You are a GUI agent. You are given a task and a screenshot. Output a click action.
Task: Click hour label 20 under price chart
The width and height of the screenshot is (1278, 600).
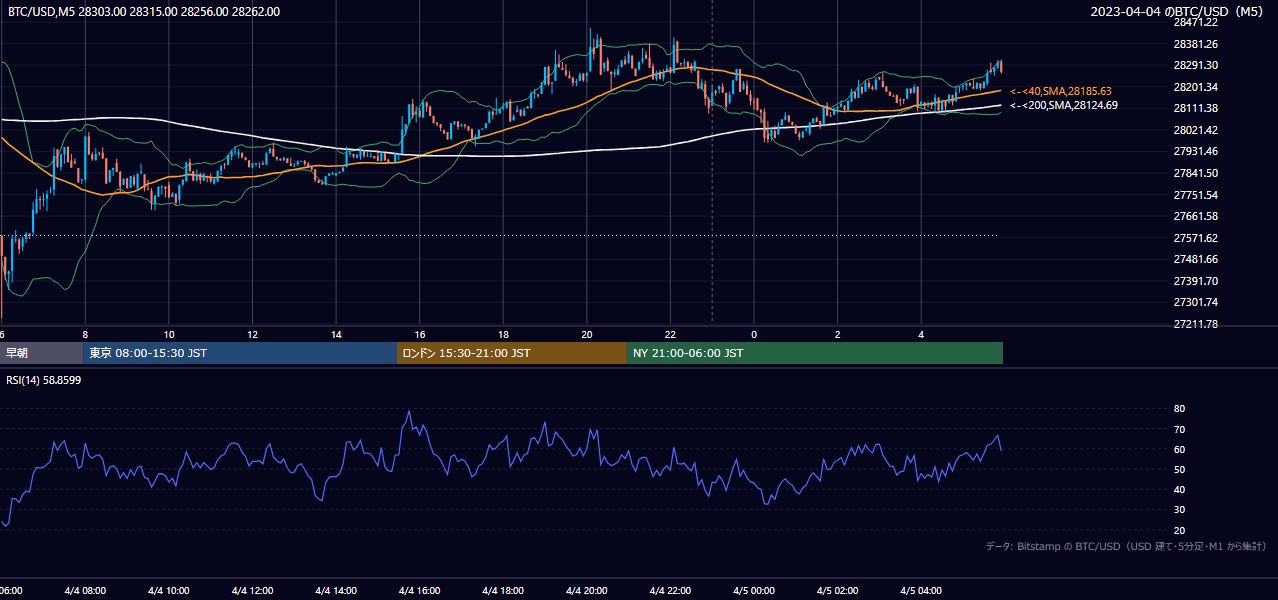pyautogui.click(x=587, y=334)
